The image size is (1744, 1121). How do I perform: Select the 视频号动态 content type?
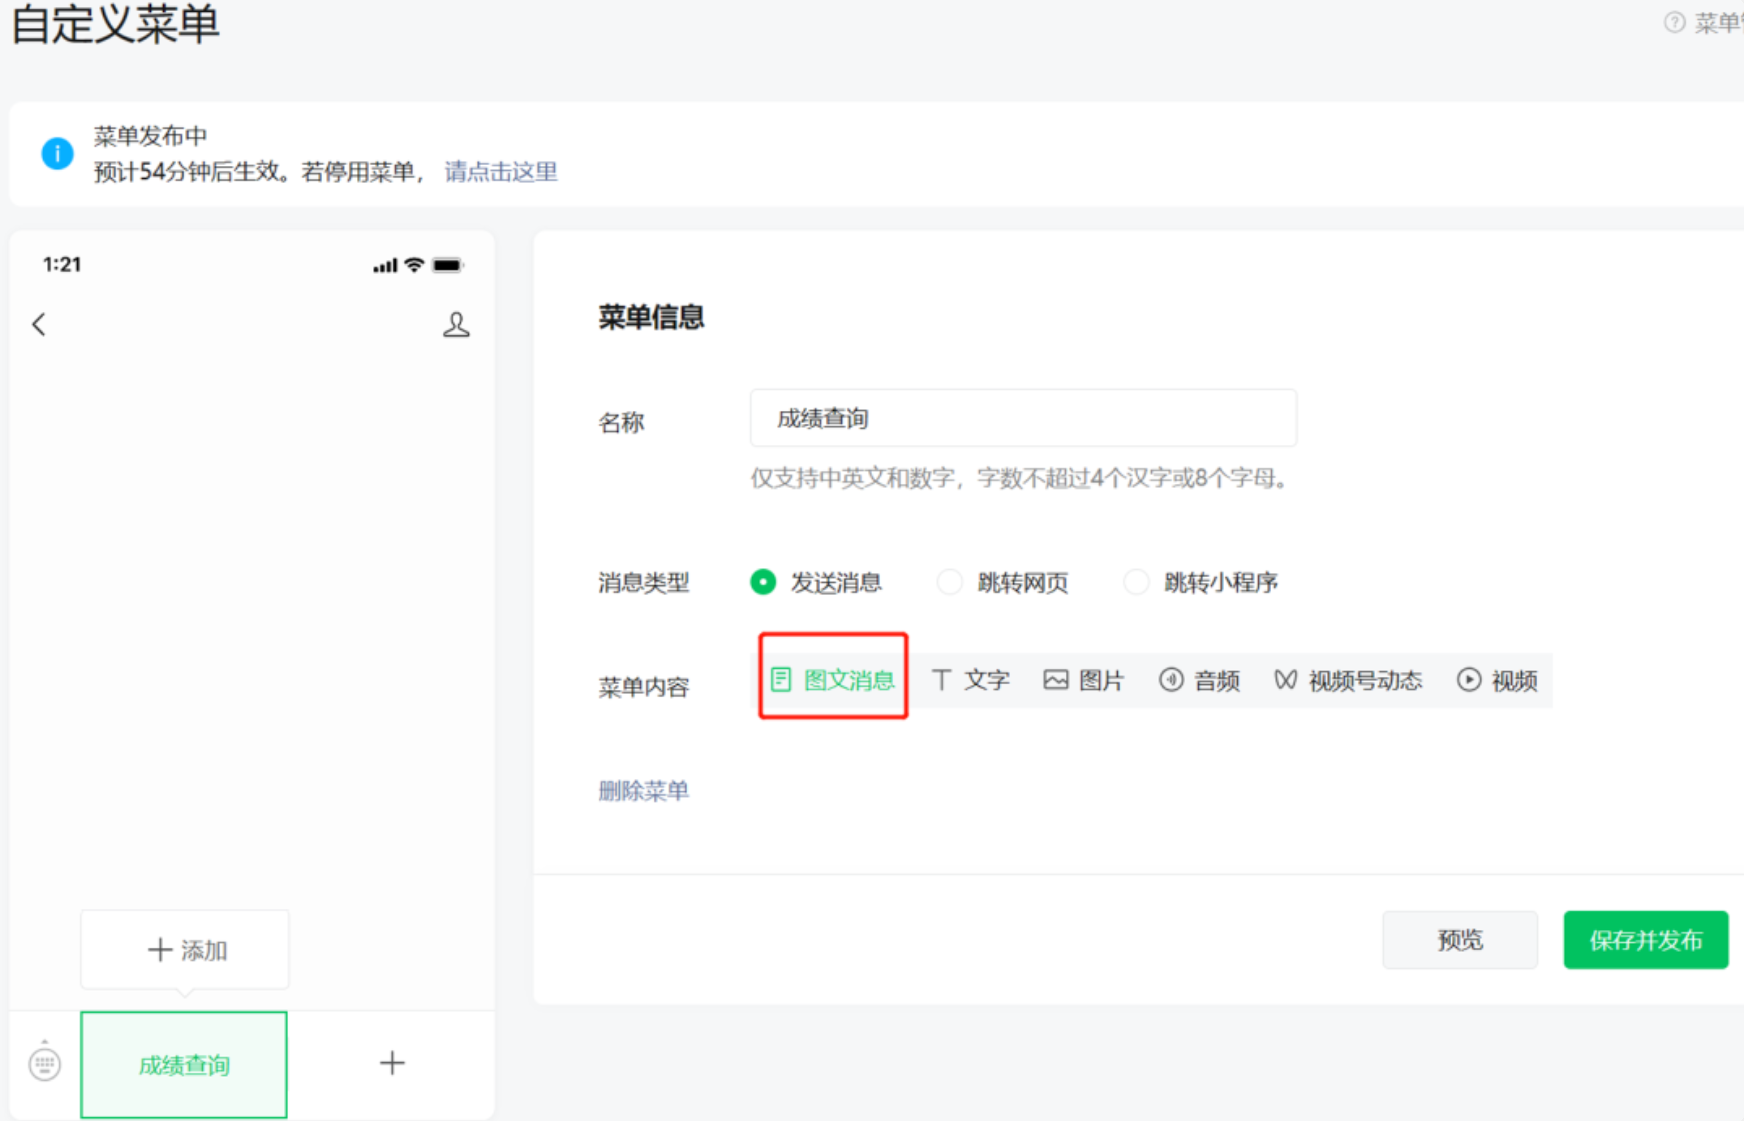tap(1347, 681)
